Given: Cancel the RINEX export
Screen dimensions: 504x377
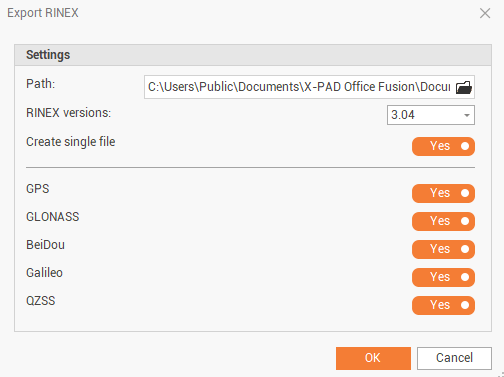Looking at the screenshot, I should coord(454,358).
